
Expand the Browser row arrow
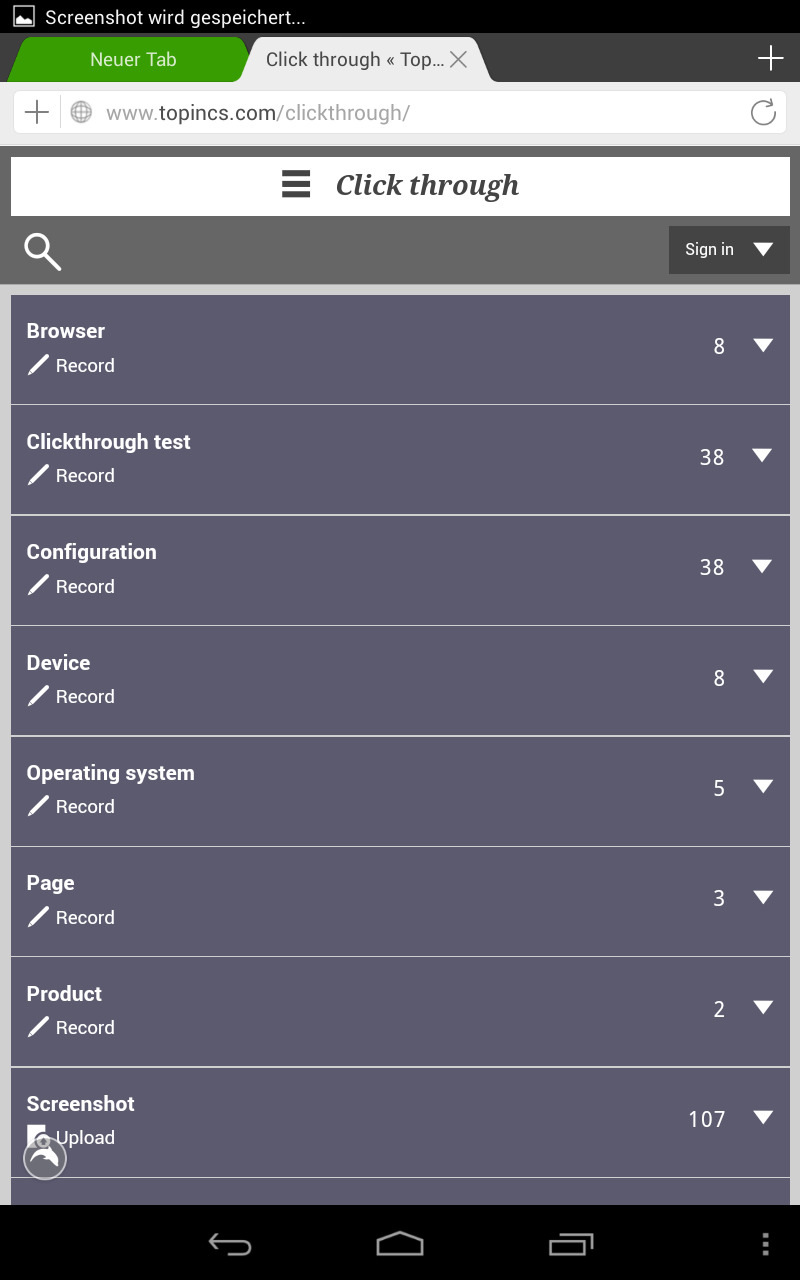(x=763, y=345)
